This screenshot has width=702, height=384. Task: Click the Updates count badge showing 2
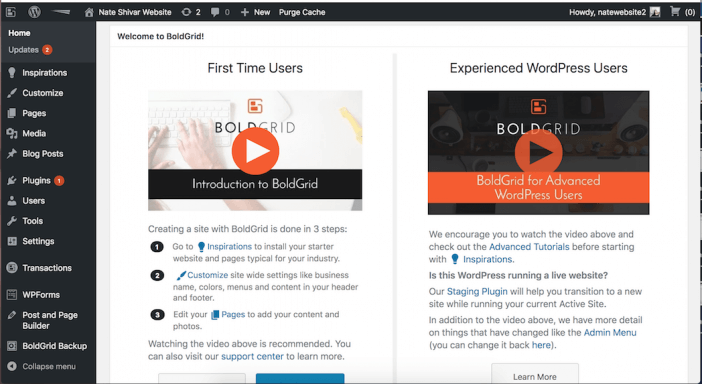point(47,50)
